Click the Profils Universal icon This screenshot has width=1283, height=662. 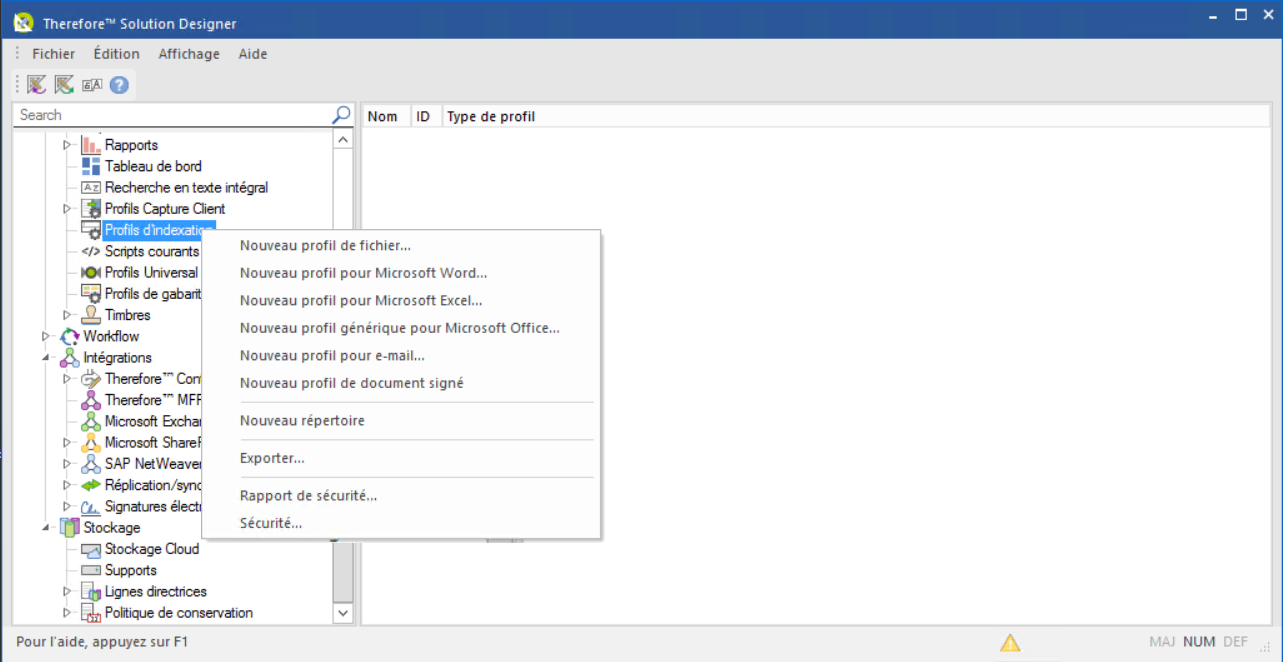(x=91, y=272)
